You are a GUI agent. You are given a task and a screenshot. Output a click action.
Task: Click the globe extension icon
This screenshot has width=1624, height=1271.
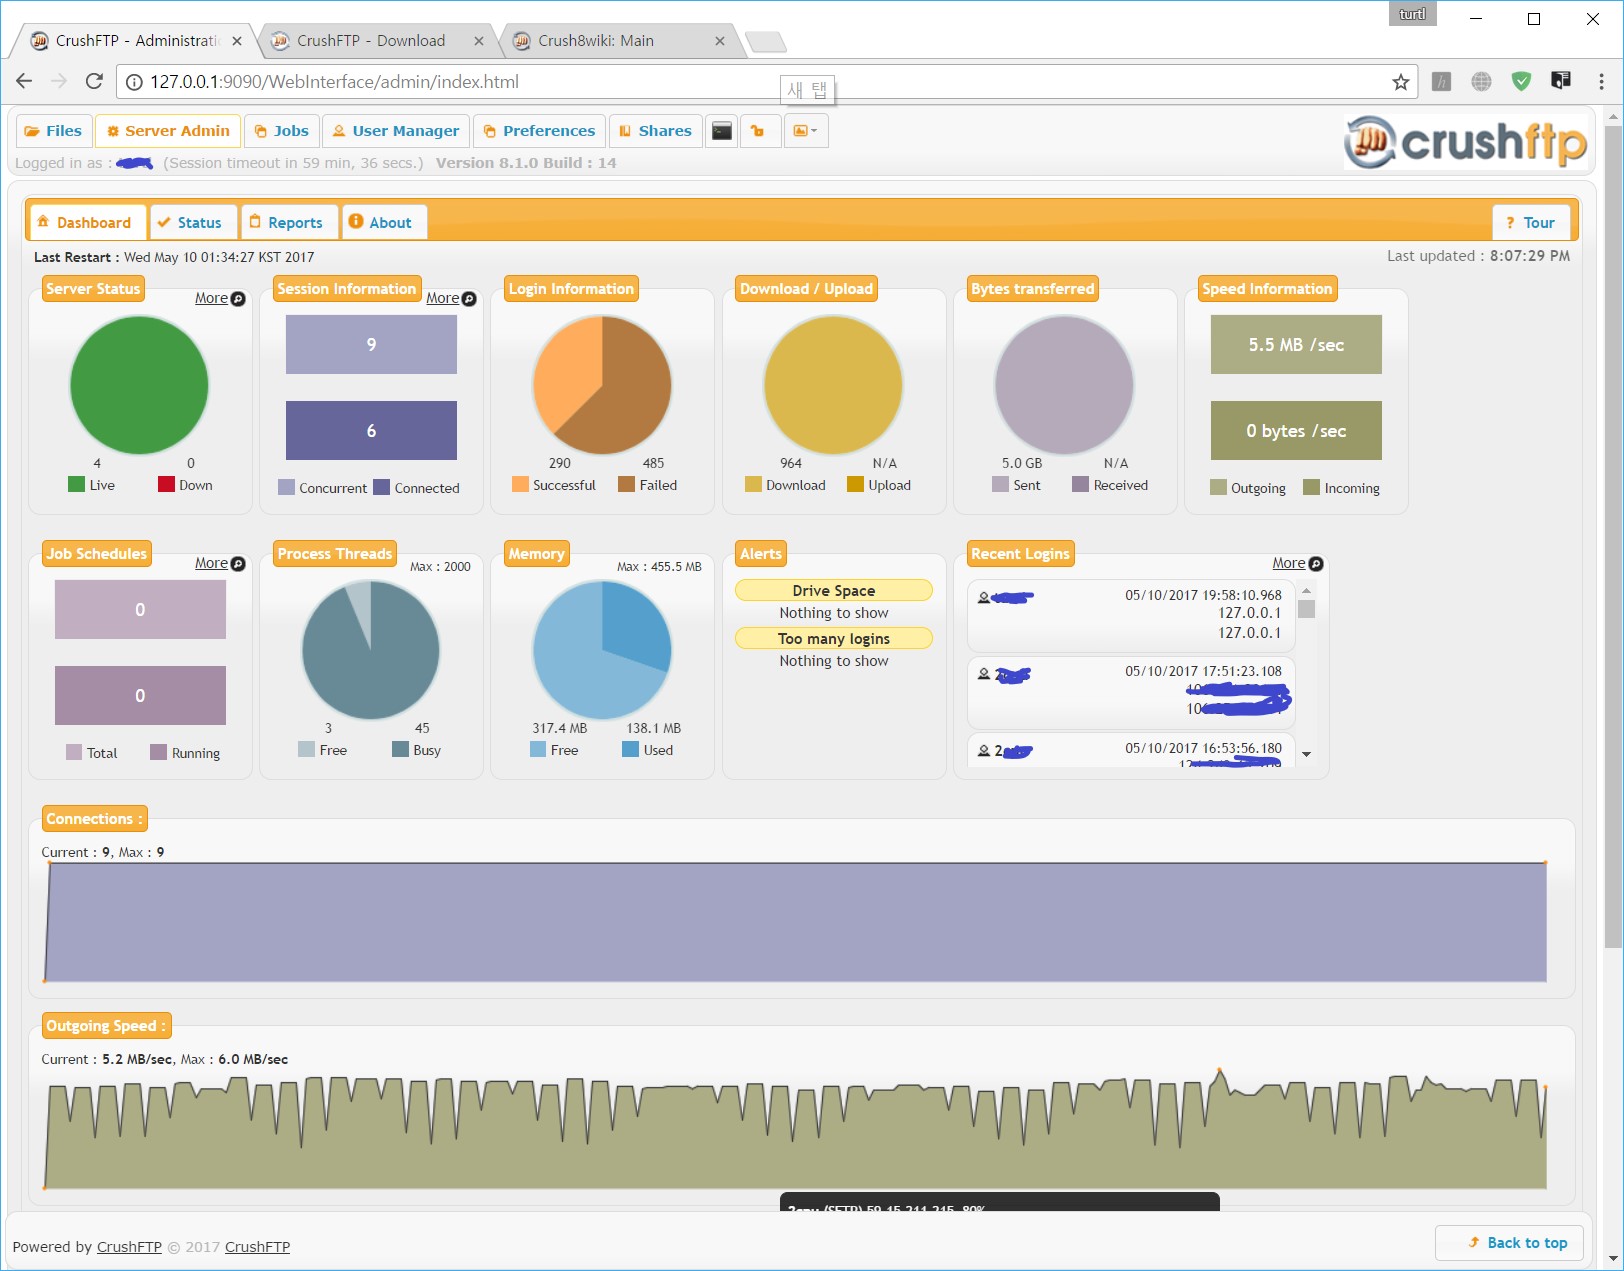(x=1481, y=81)
